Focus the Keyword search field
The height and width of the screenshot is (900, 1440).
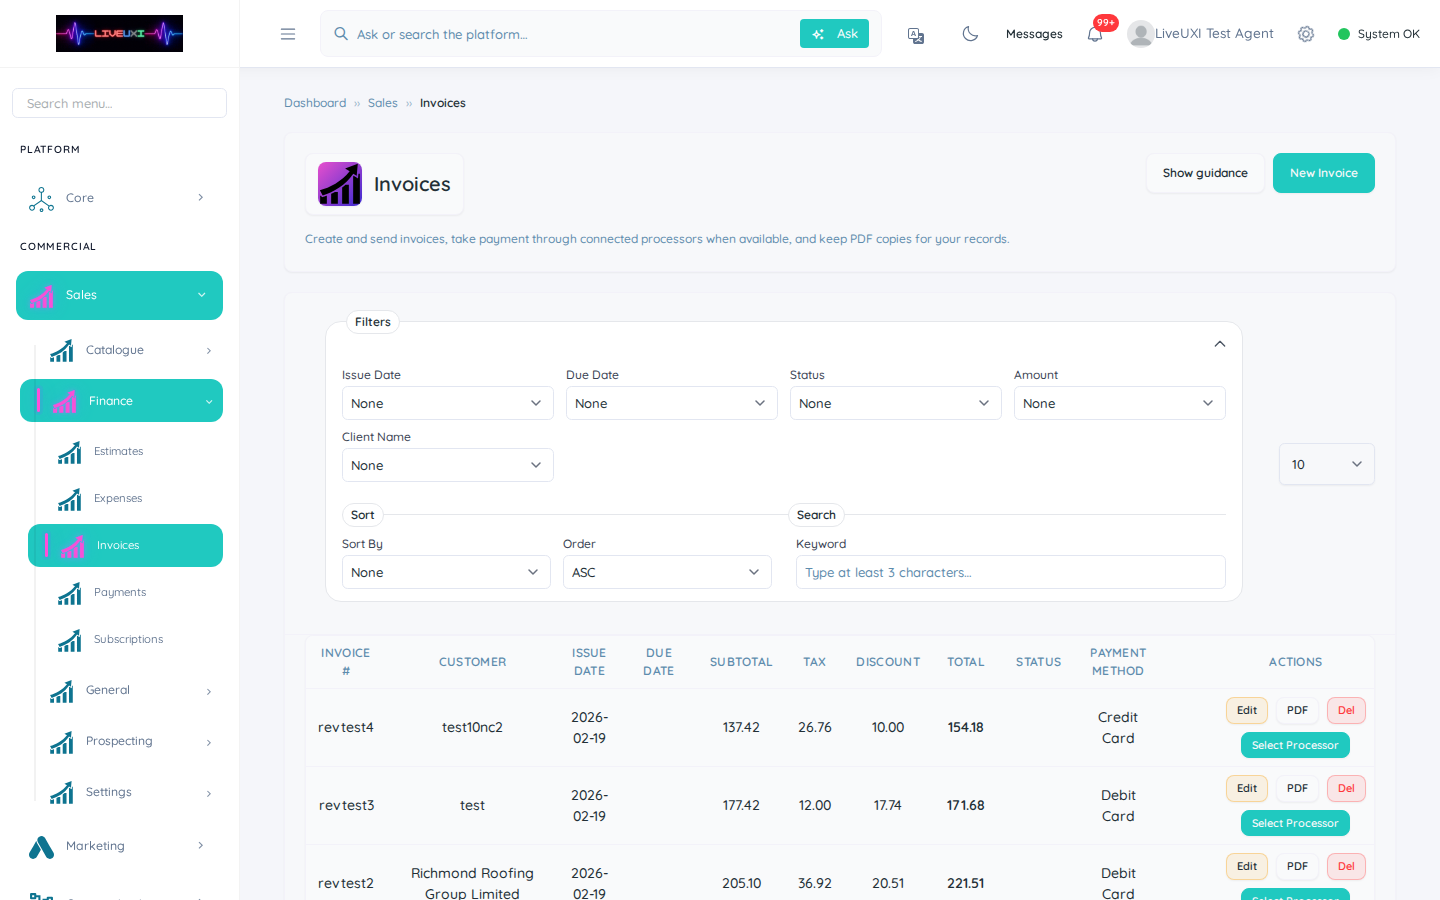(x=1011, y=572)
